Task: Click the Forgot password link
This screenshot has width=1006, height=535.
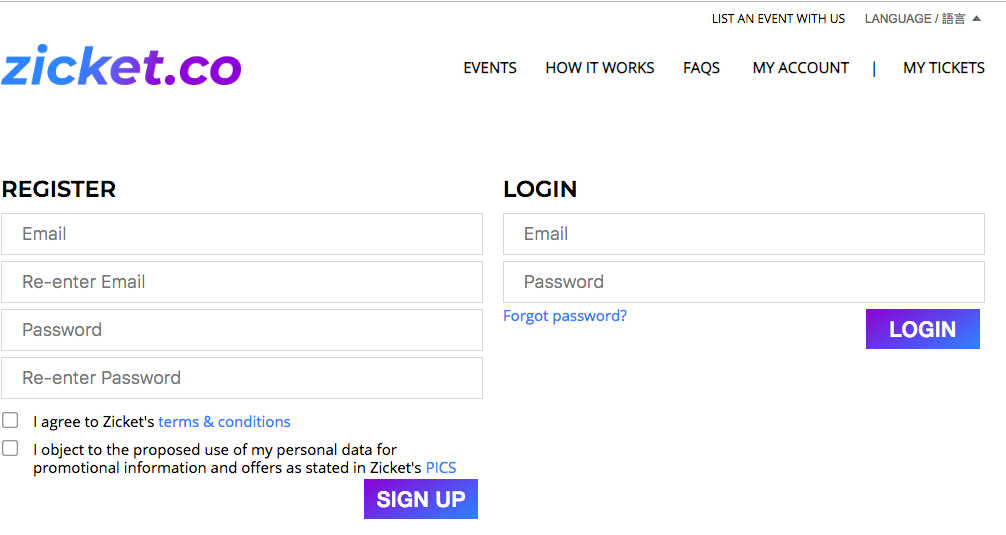Action: click(x=565, y=316)
